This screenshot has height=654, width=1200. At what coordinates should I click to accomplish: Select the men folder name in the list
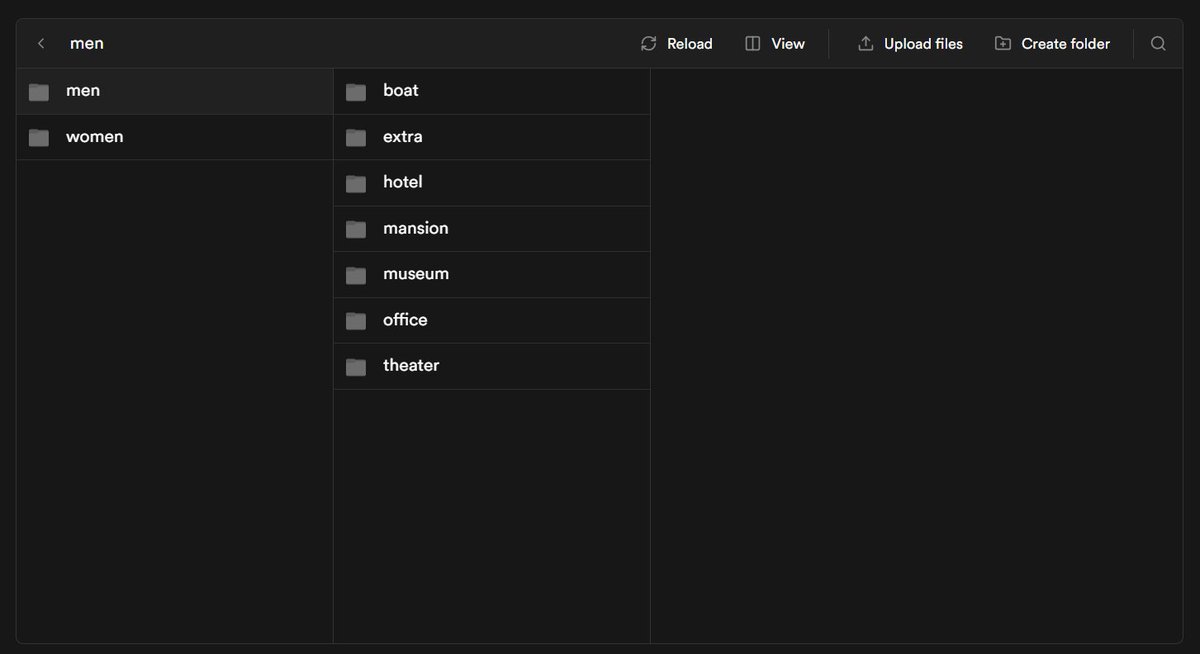[83, 90]
